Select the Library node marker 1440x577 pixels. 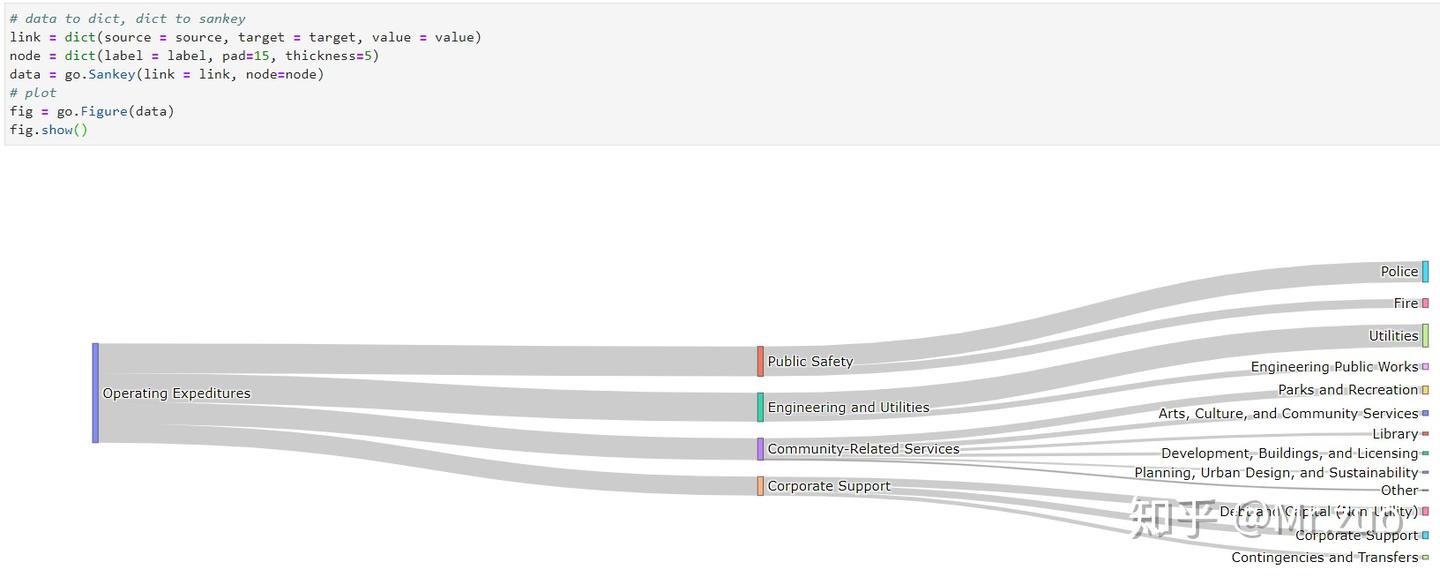(1425, 434)
